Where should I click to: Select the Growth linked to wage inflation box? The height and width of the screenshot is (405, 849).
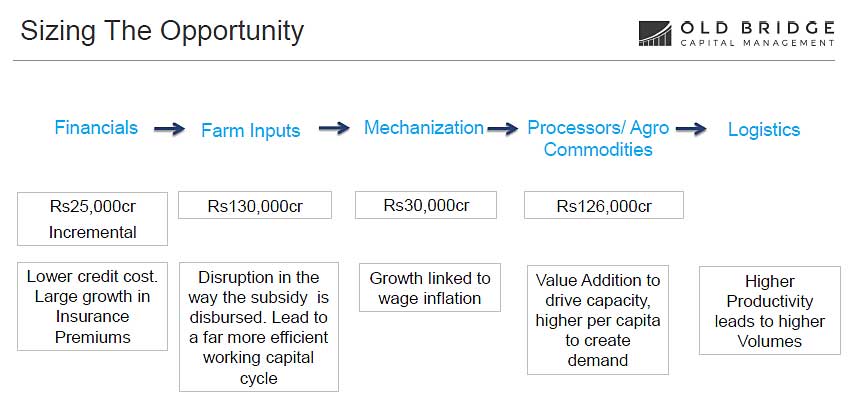[430, 288]
